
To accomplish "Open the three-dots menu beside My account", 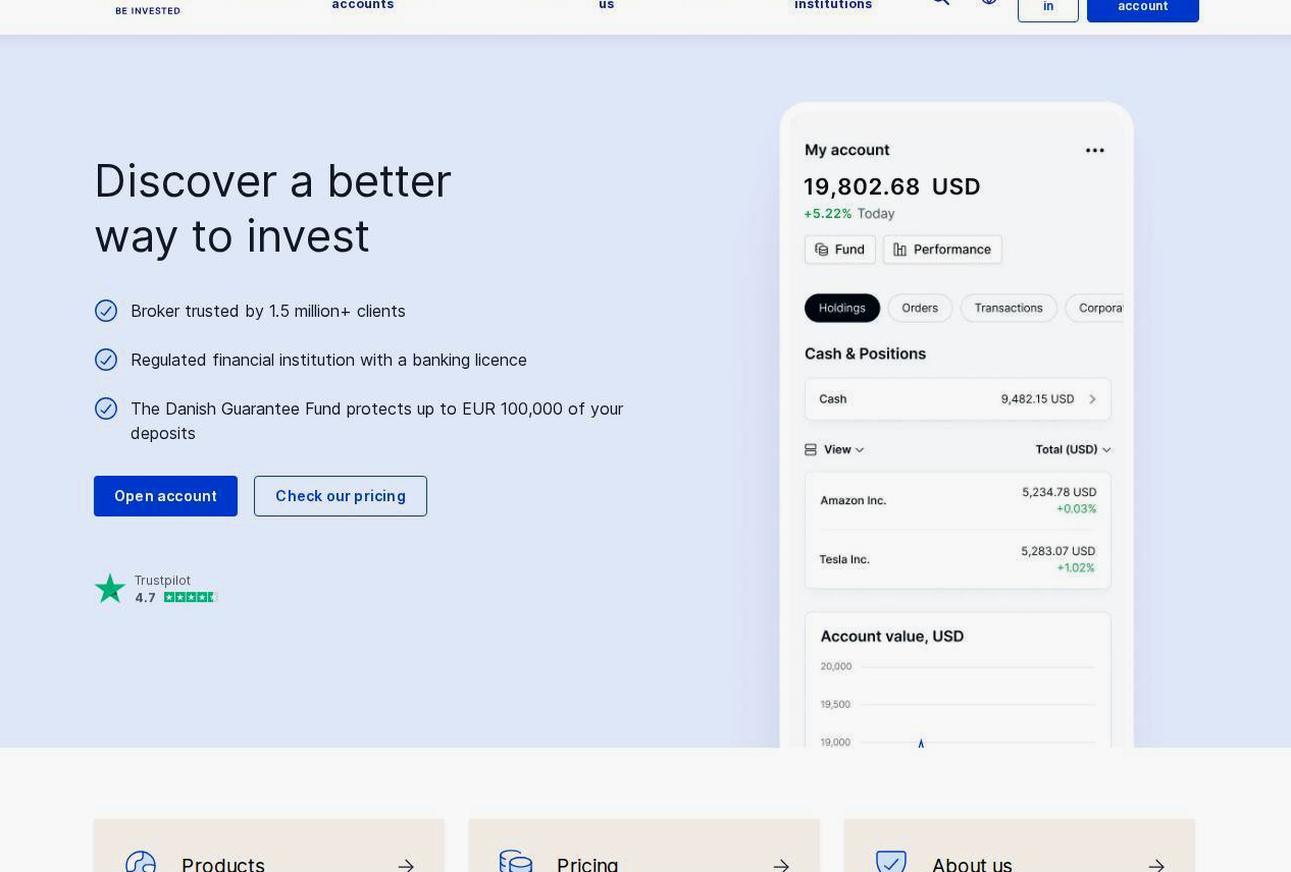I will (1095, 151).
